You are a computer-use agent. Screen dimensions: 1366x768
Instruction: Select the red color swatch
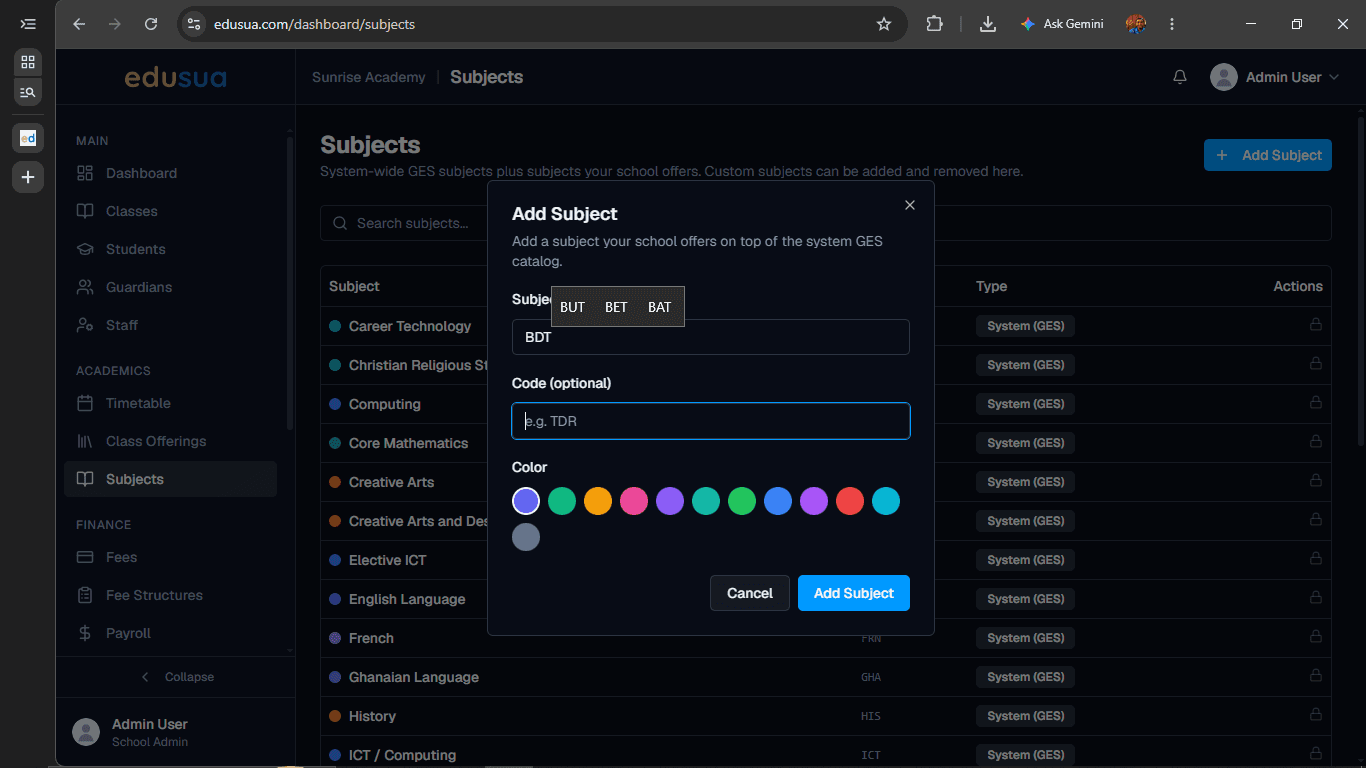pyautogui.click(x=850, y=501)
